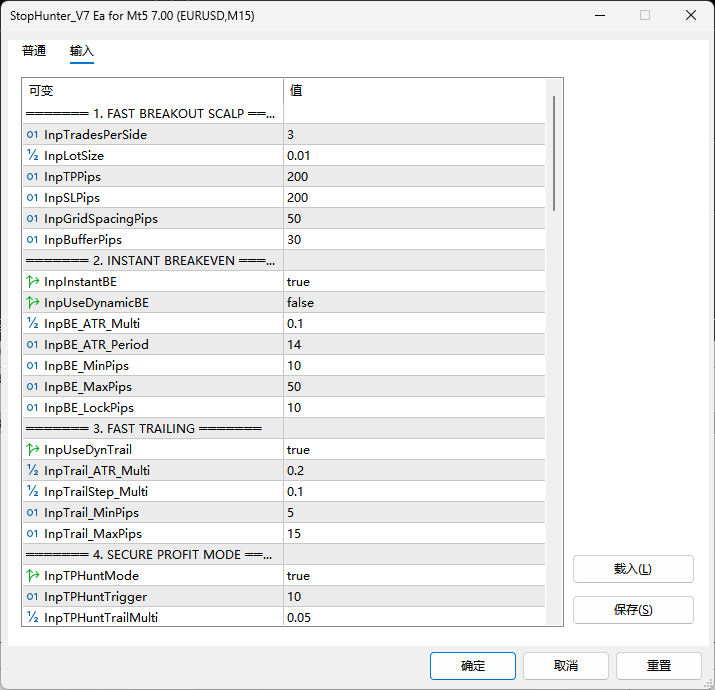The image size is (715, 690).
Task: Click the 载入(L) button to load settings
Action: 633,569
